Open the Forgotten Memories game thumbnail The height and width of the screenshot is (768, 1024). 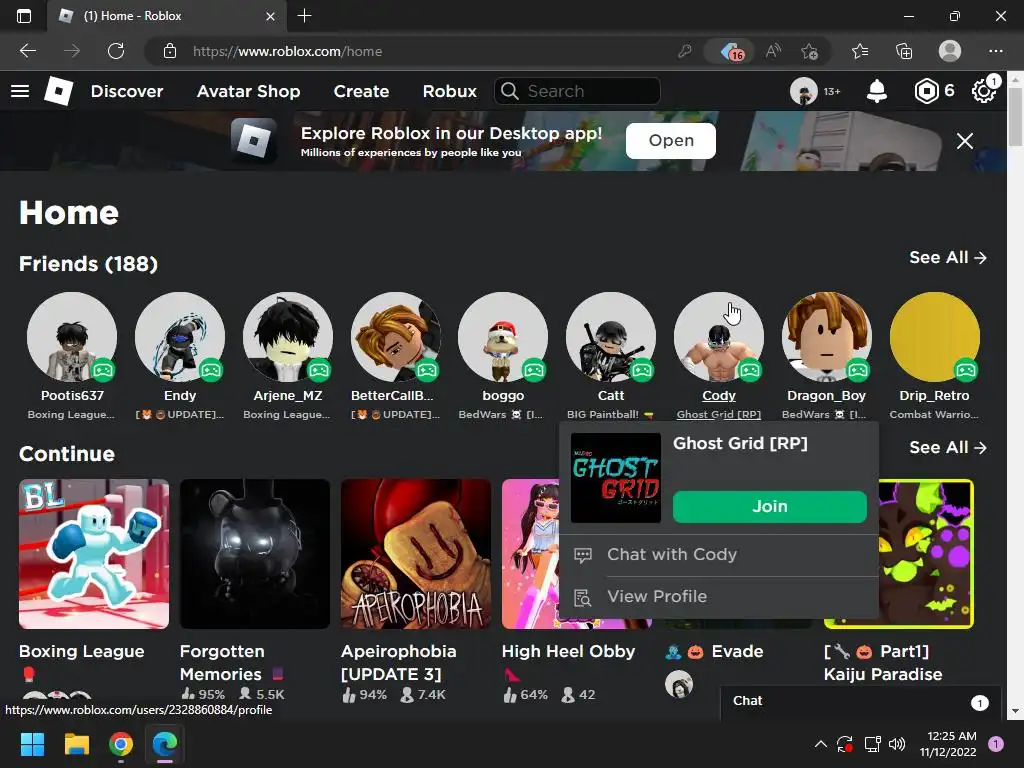[255, 554]
